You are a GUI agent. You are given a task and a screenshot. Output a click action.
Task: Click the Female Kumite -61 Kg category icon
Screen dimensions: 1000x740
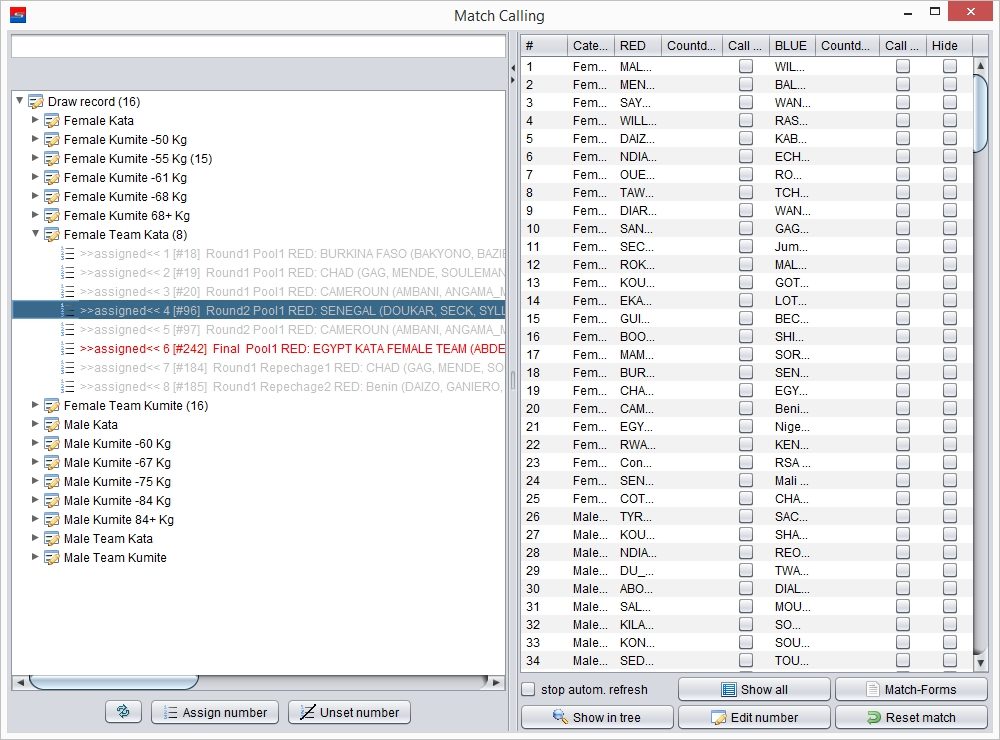coord(52,178)
